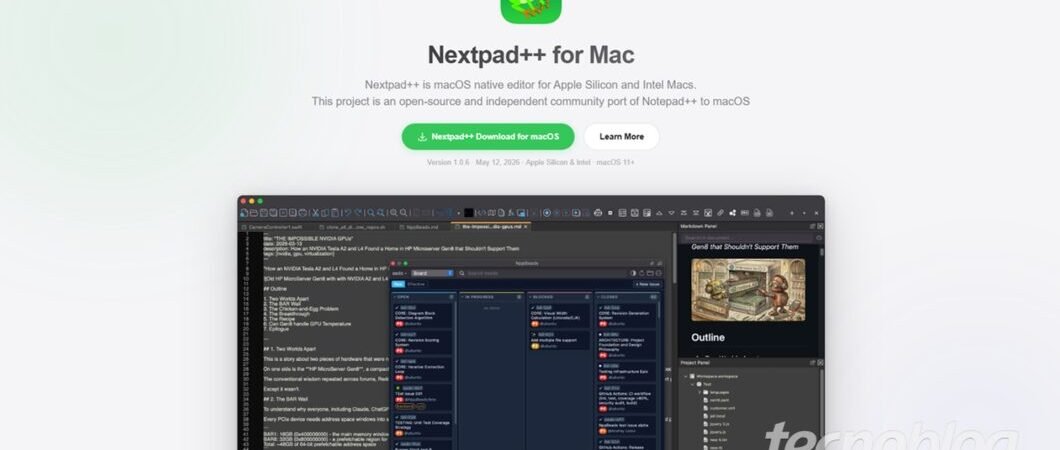Collapse the CLOSED kanban column
The width and height of the screenshot is (1060, 450).
598,297
